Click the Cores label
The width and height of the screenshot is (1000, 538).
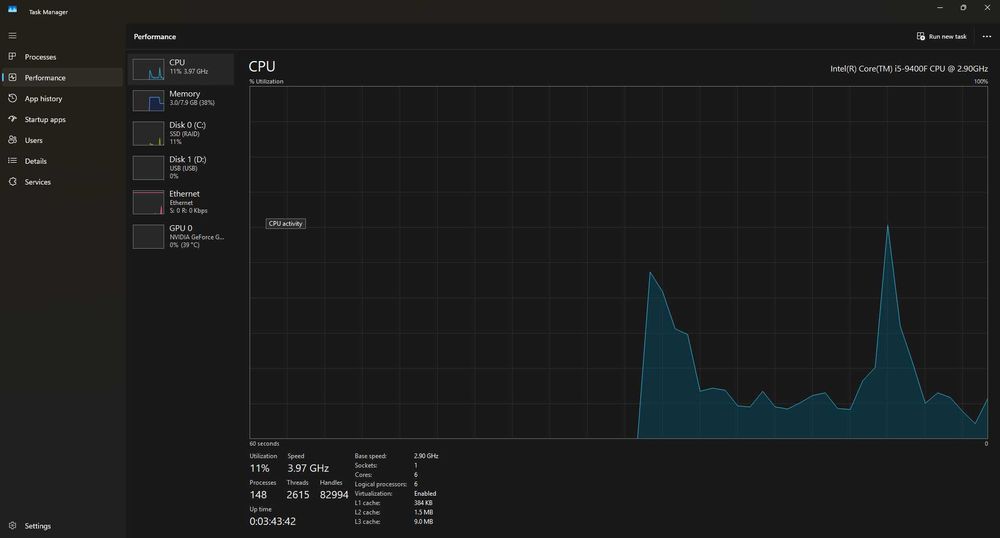click(x=364, y=475)
